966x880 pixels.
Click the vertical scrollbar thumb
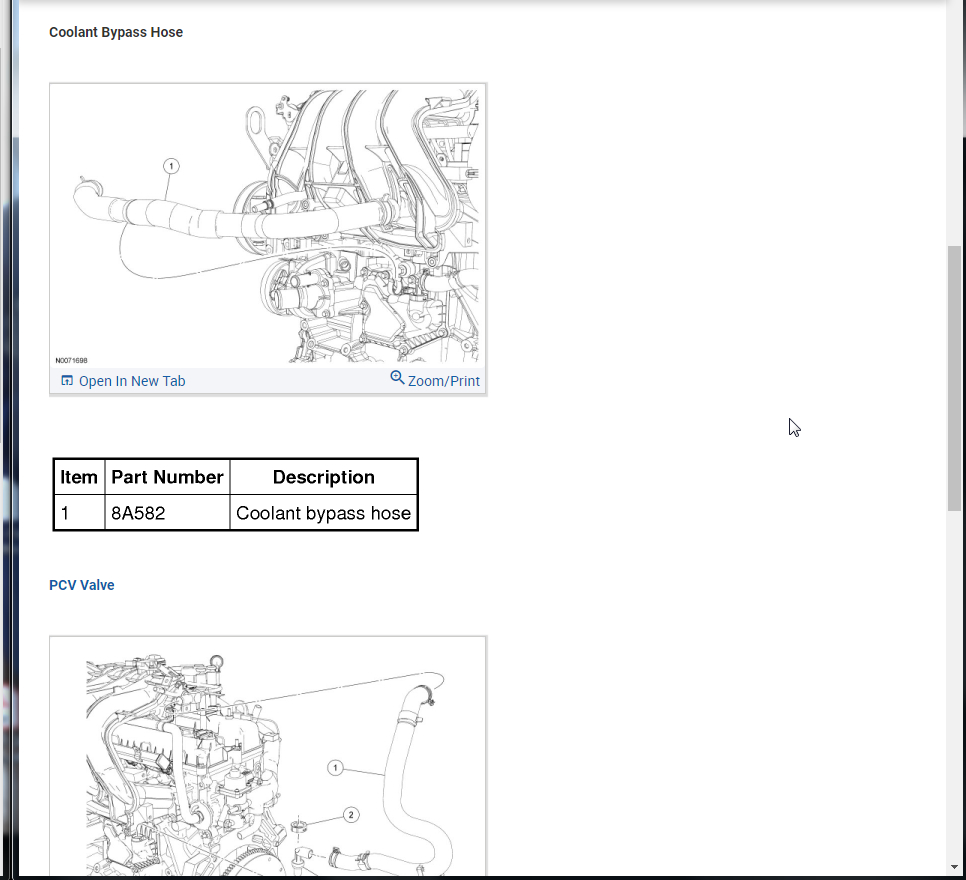[954, 378]
